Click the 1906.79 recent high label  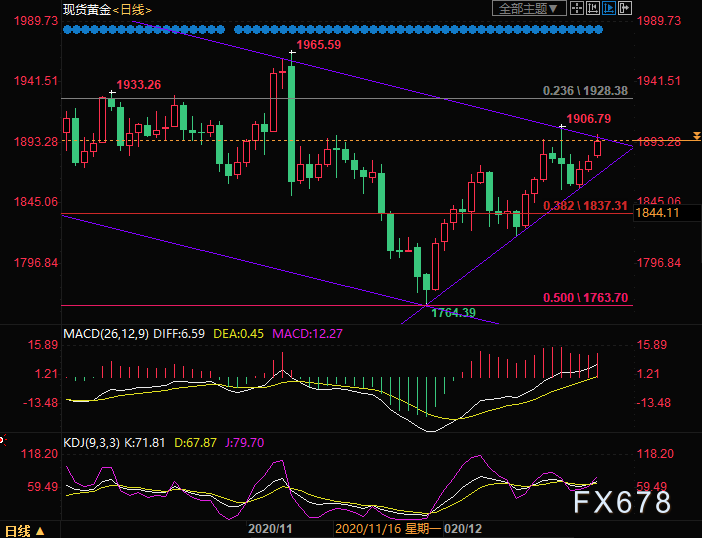pos(588,119)
